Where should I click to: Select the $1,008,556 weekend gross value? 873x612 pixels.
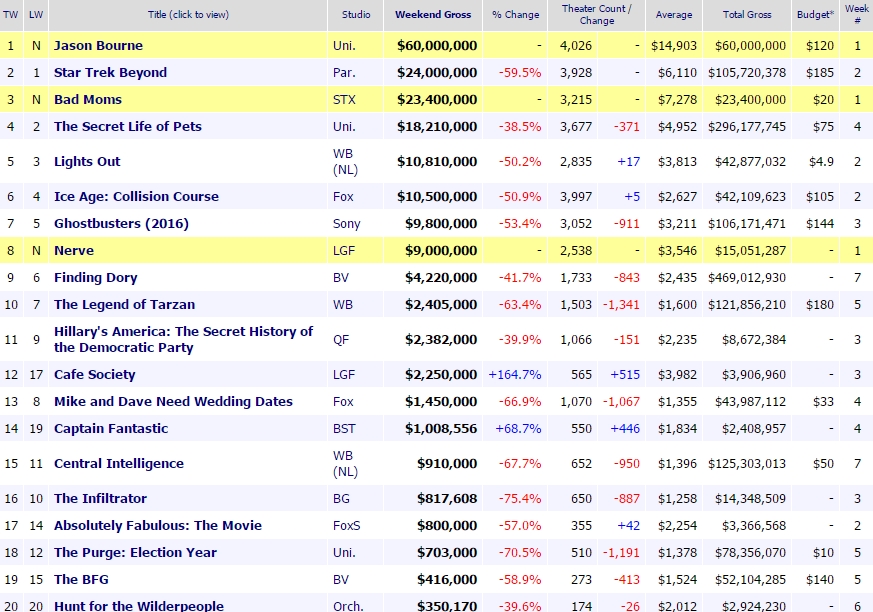tap(441, 429)
